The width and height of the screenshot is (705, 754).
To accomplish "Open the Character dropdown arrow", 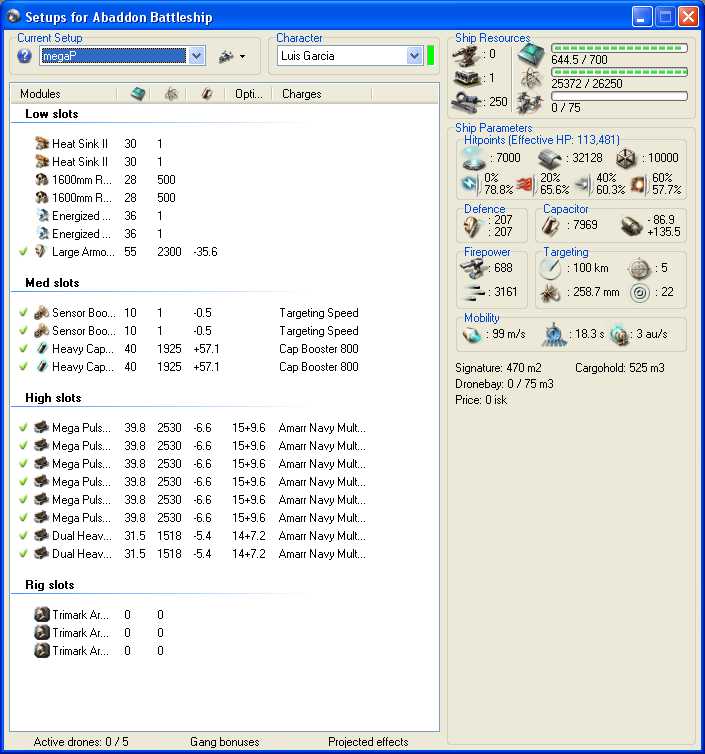I will (x=414, y=56).
